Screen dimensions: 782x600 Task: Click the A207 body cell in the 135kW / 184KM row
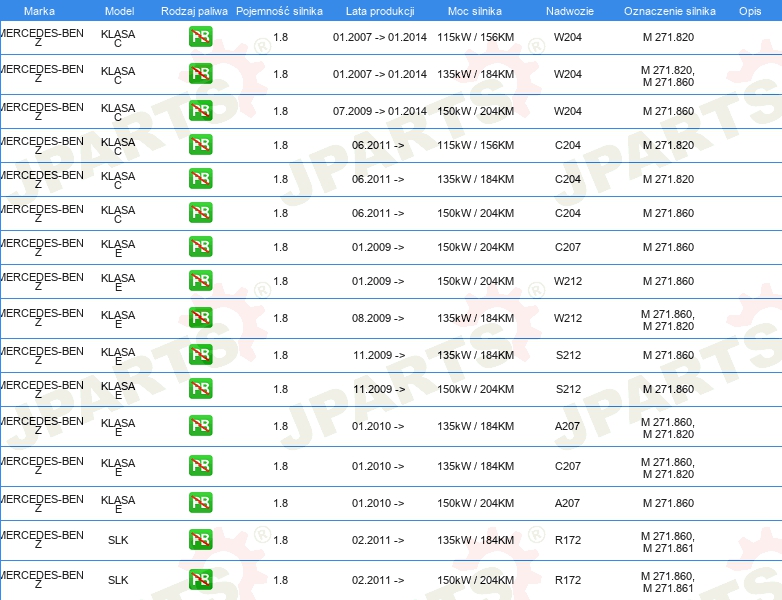tap(567, 426)
